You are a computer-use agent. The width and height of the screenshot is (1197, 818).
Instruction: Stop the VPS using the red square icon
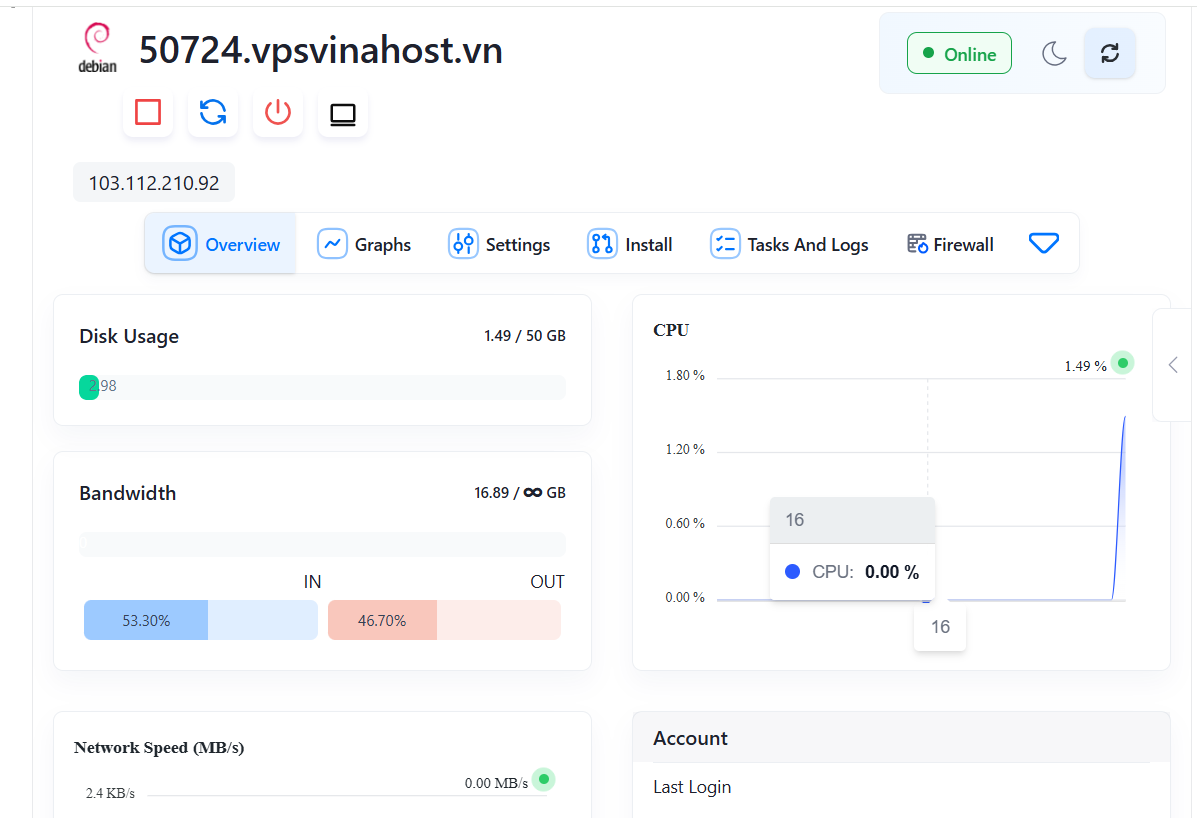tap(147, 113)
